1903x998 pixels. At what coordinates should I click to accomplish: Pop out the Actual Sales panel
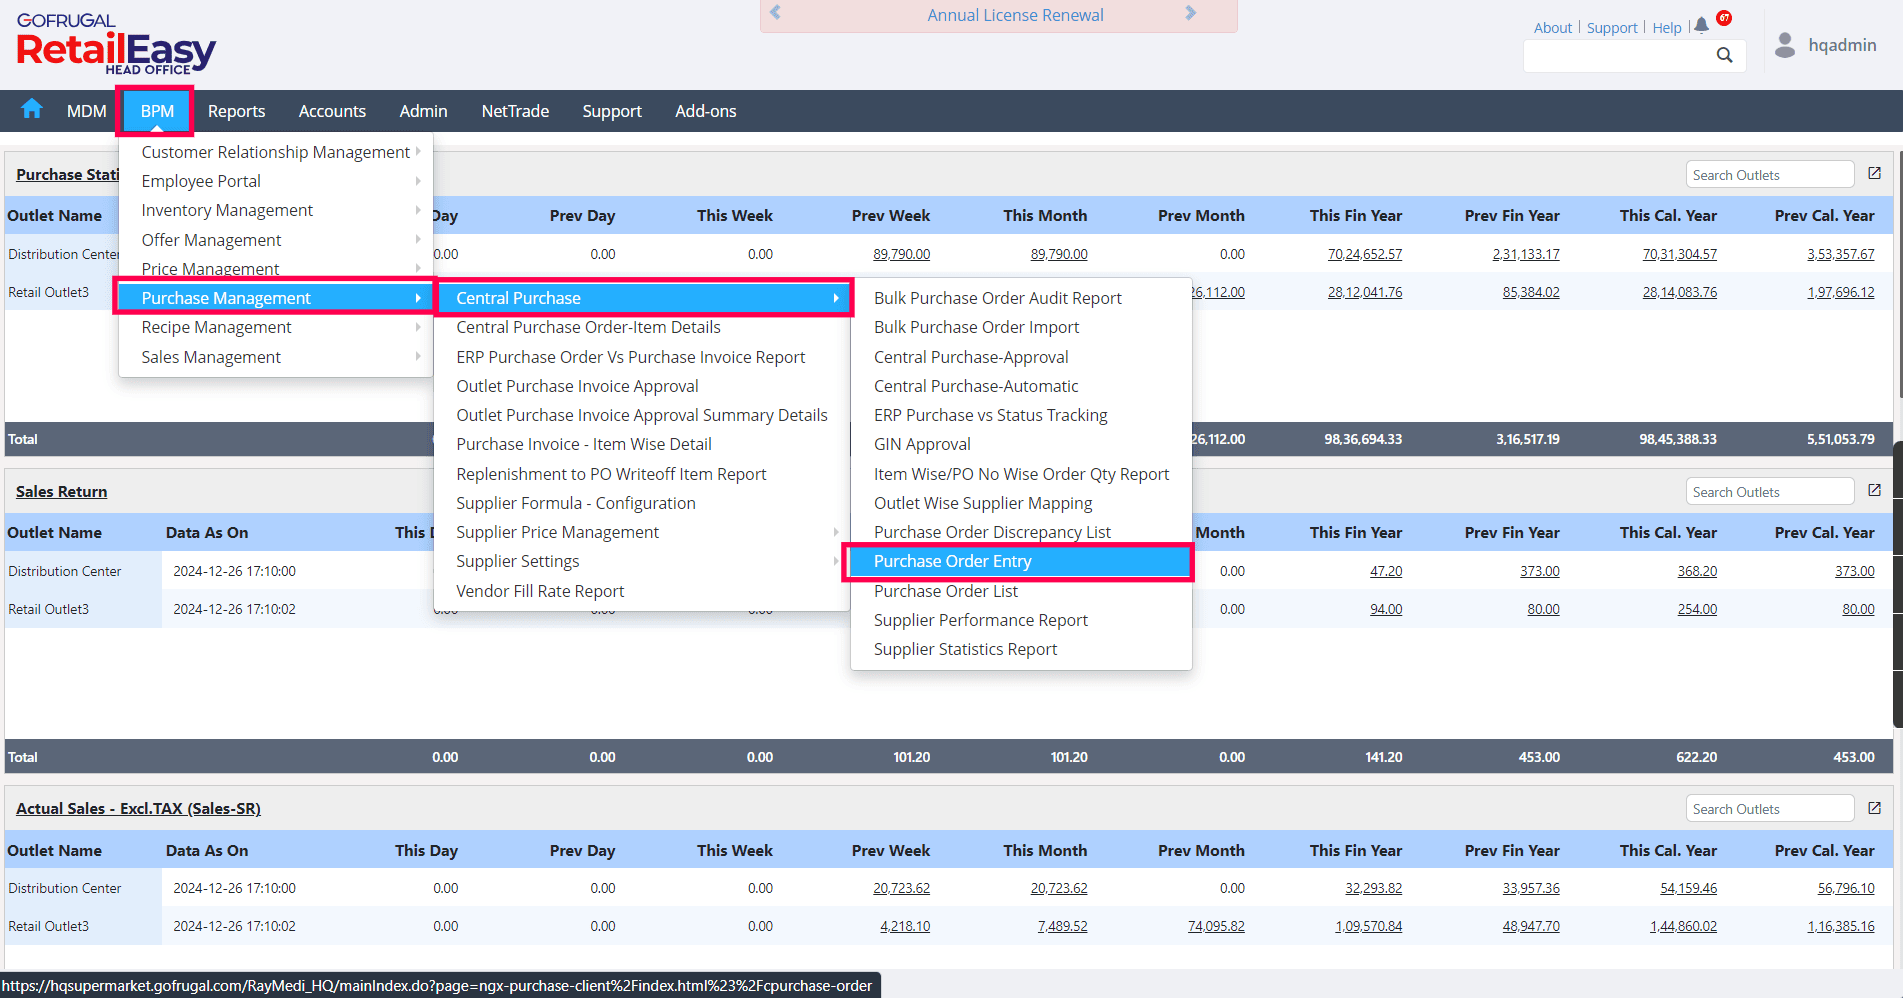click(x=1875, y=808)
